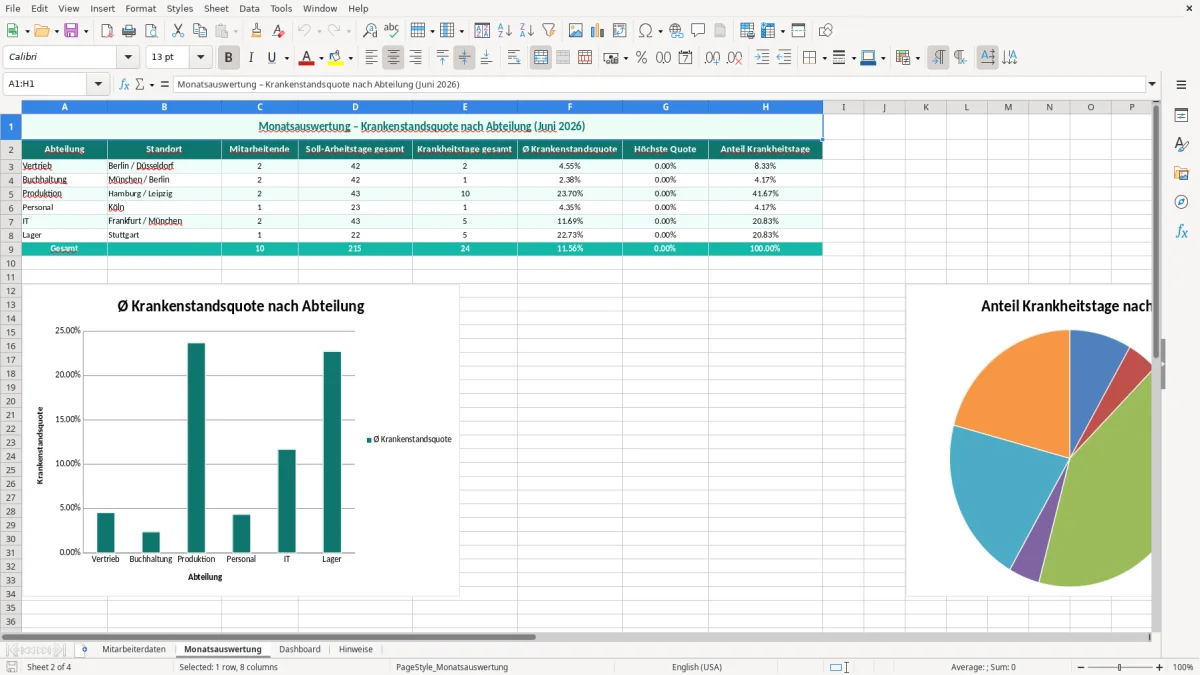Toggle Wrap Text
Screen dimensions: 1200x675
coord(514,58)
